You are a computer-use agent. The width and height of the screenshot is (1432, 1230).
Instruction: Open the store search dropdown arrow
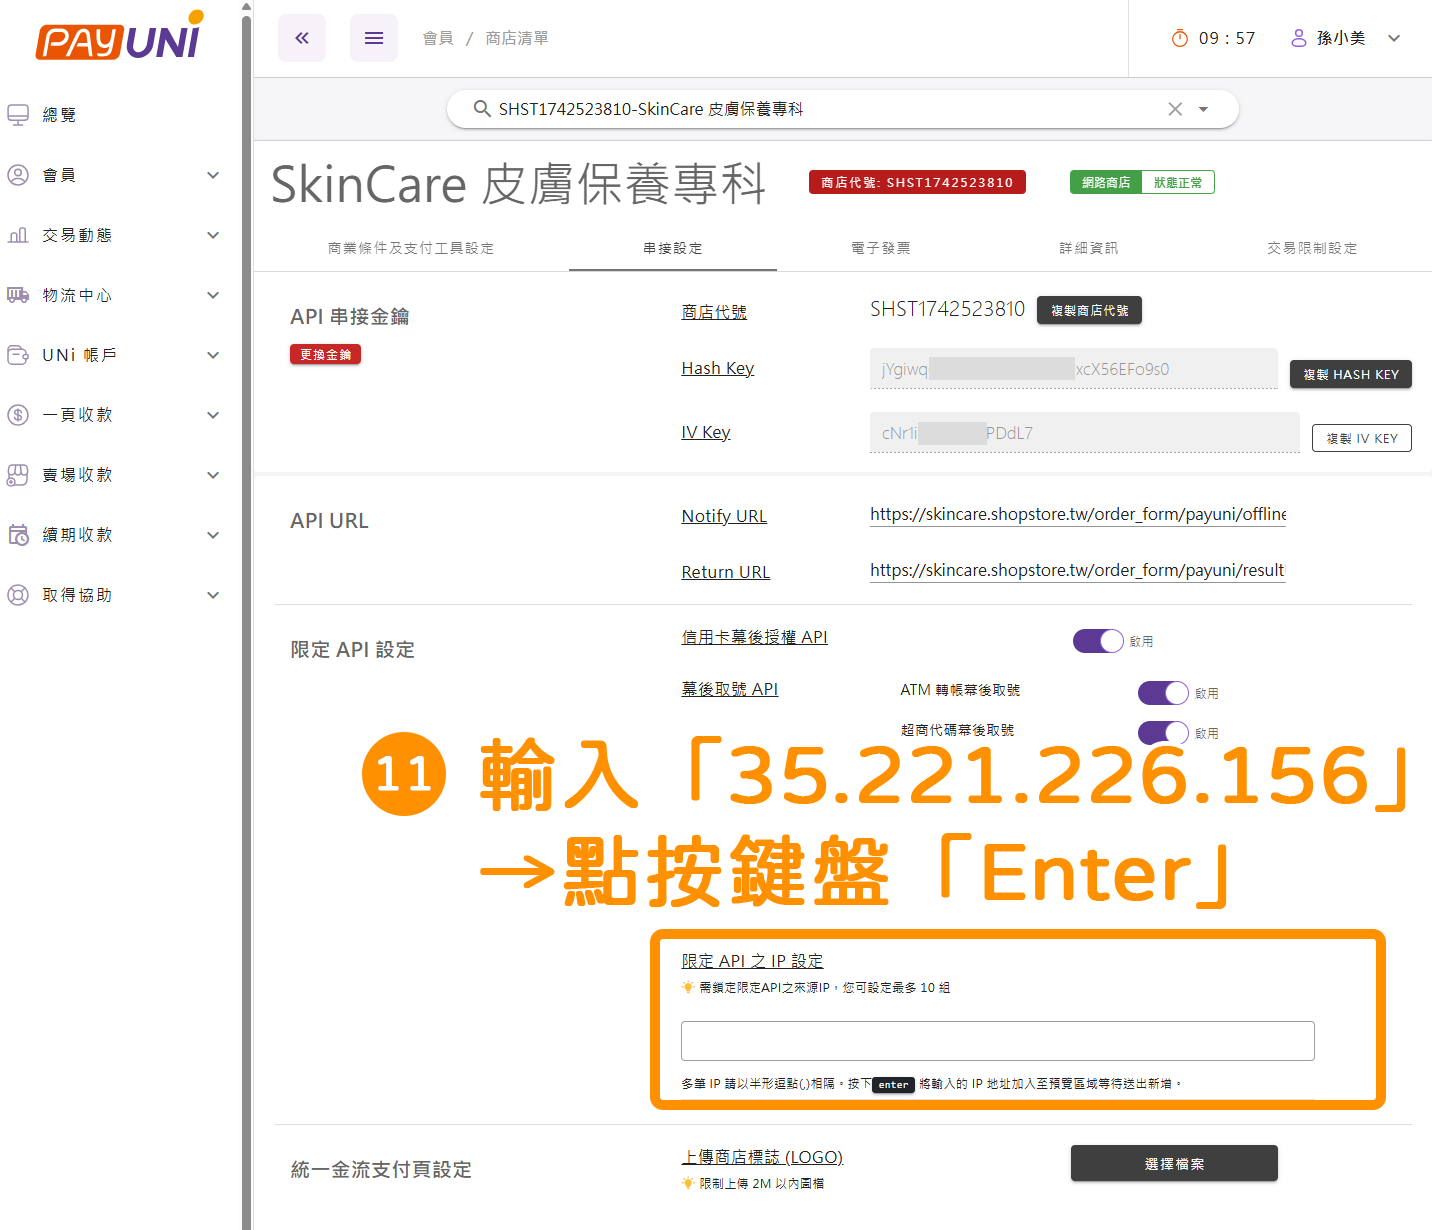point(1203,109)
